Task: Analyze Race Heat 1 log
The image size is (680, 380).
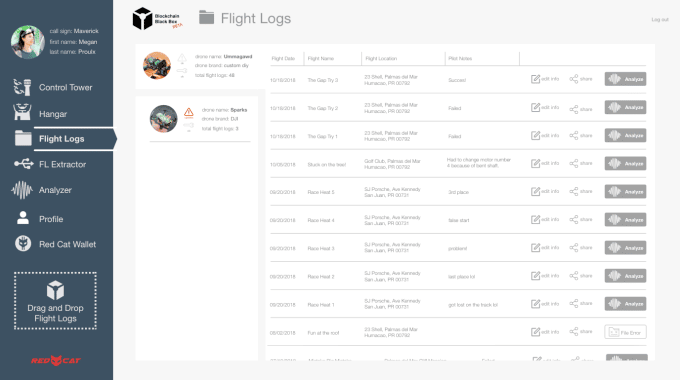Action: tap(625, 304)
